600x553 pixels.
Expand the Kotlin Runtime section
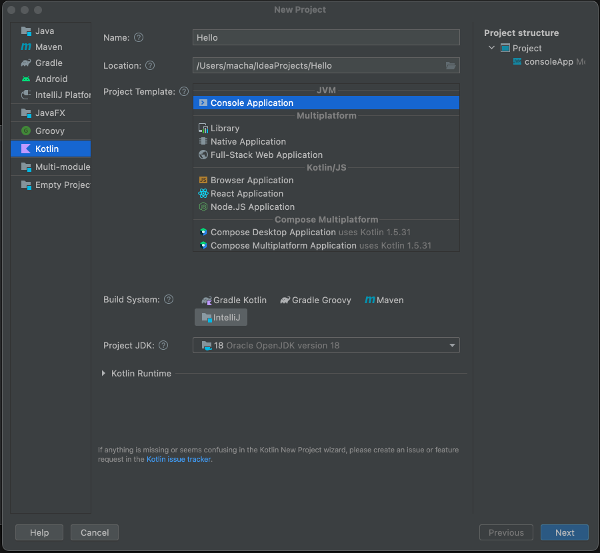103,373
